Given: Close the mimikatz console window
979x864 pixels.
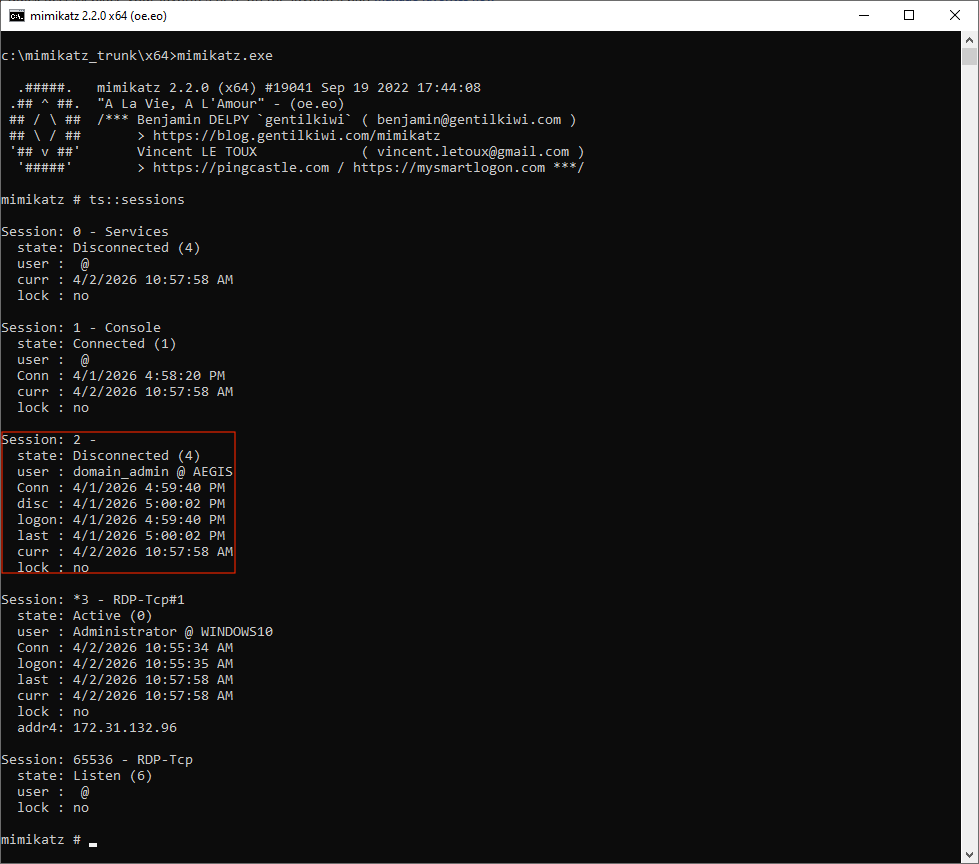Looking at the screenshot, I should 955,16.
